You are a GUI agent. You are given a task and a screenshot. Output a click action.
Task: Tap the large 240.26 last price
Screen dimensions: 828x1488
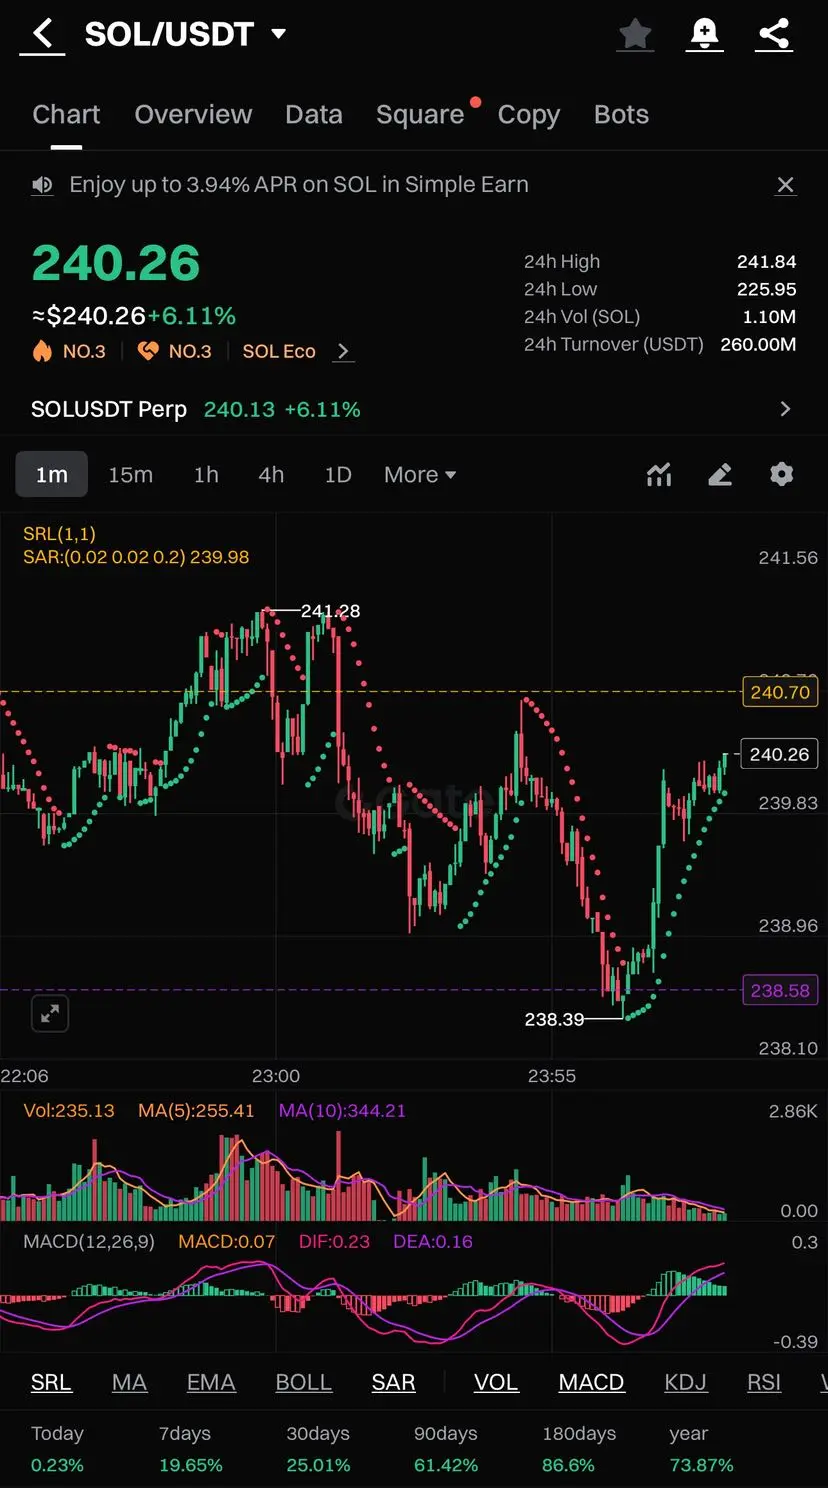click(x=116, y=263)
